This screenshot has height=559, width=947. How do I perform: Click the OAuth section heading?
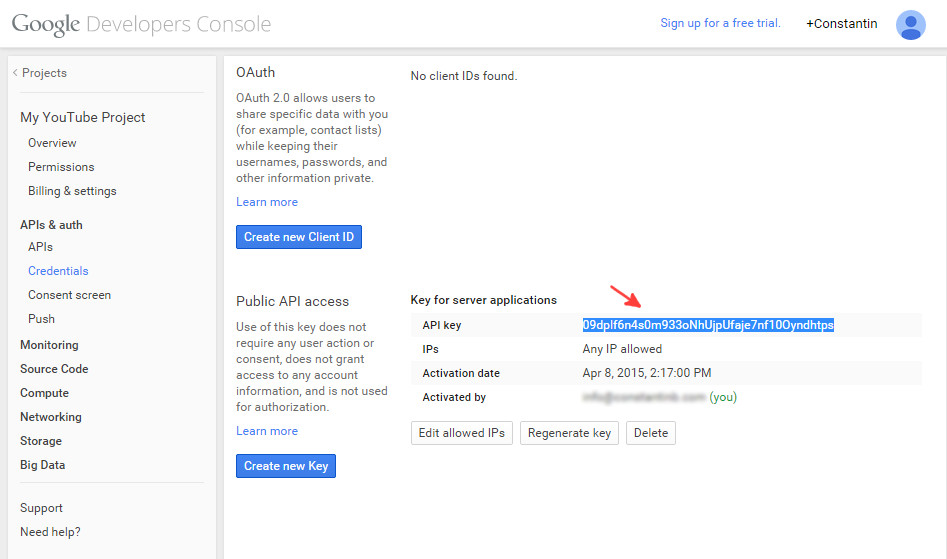255,72
